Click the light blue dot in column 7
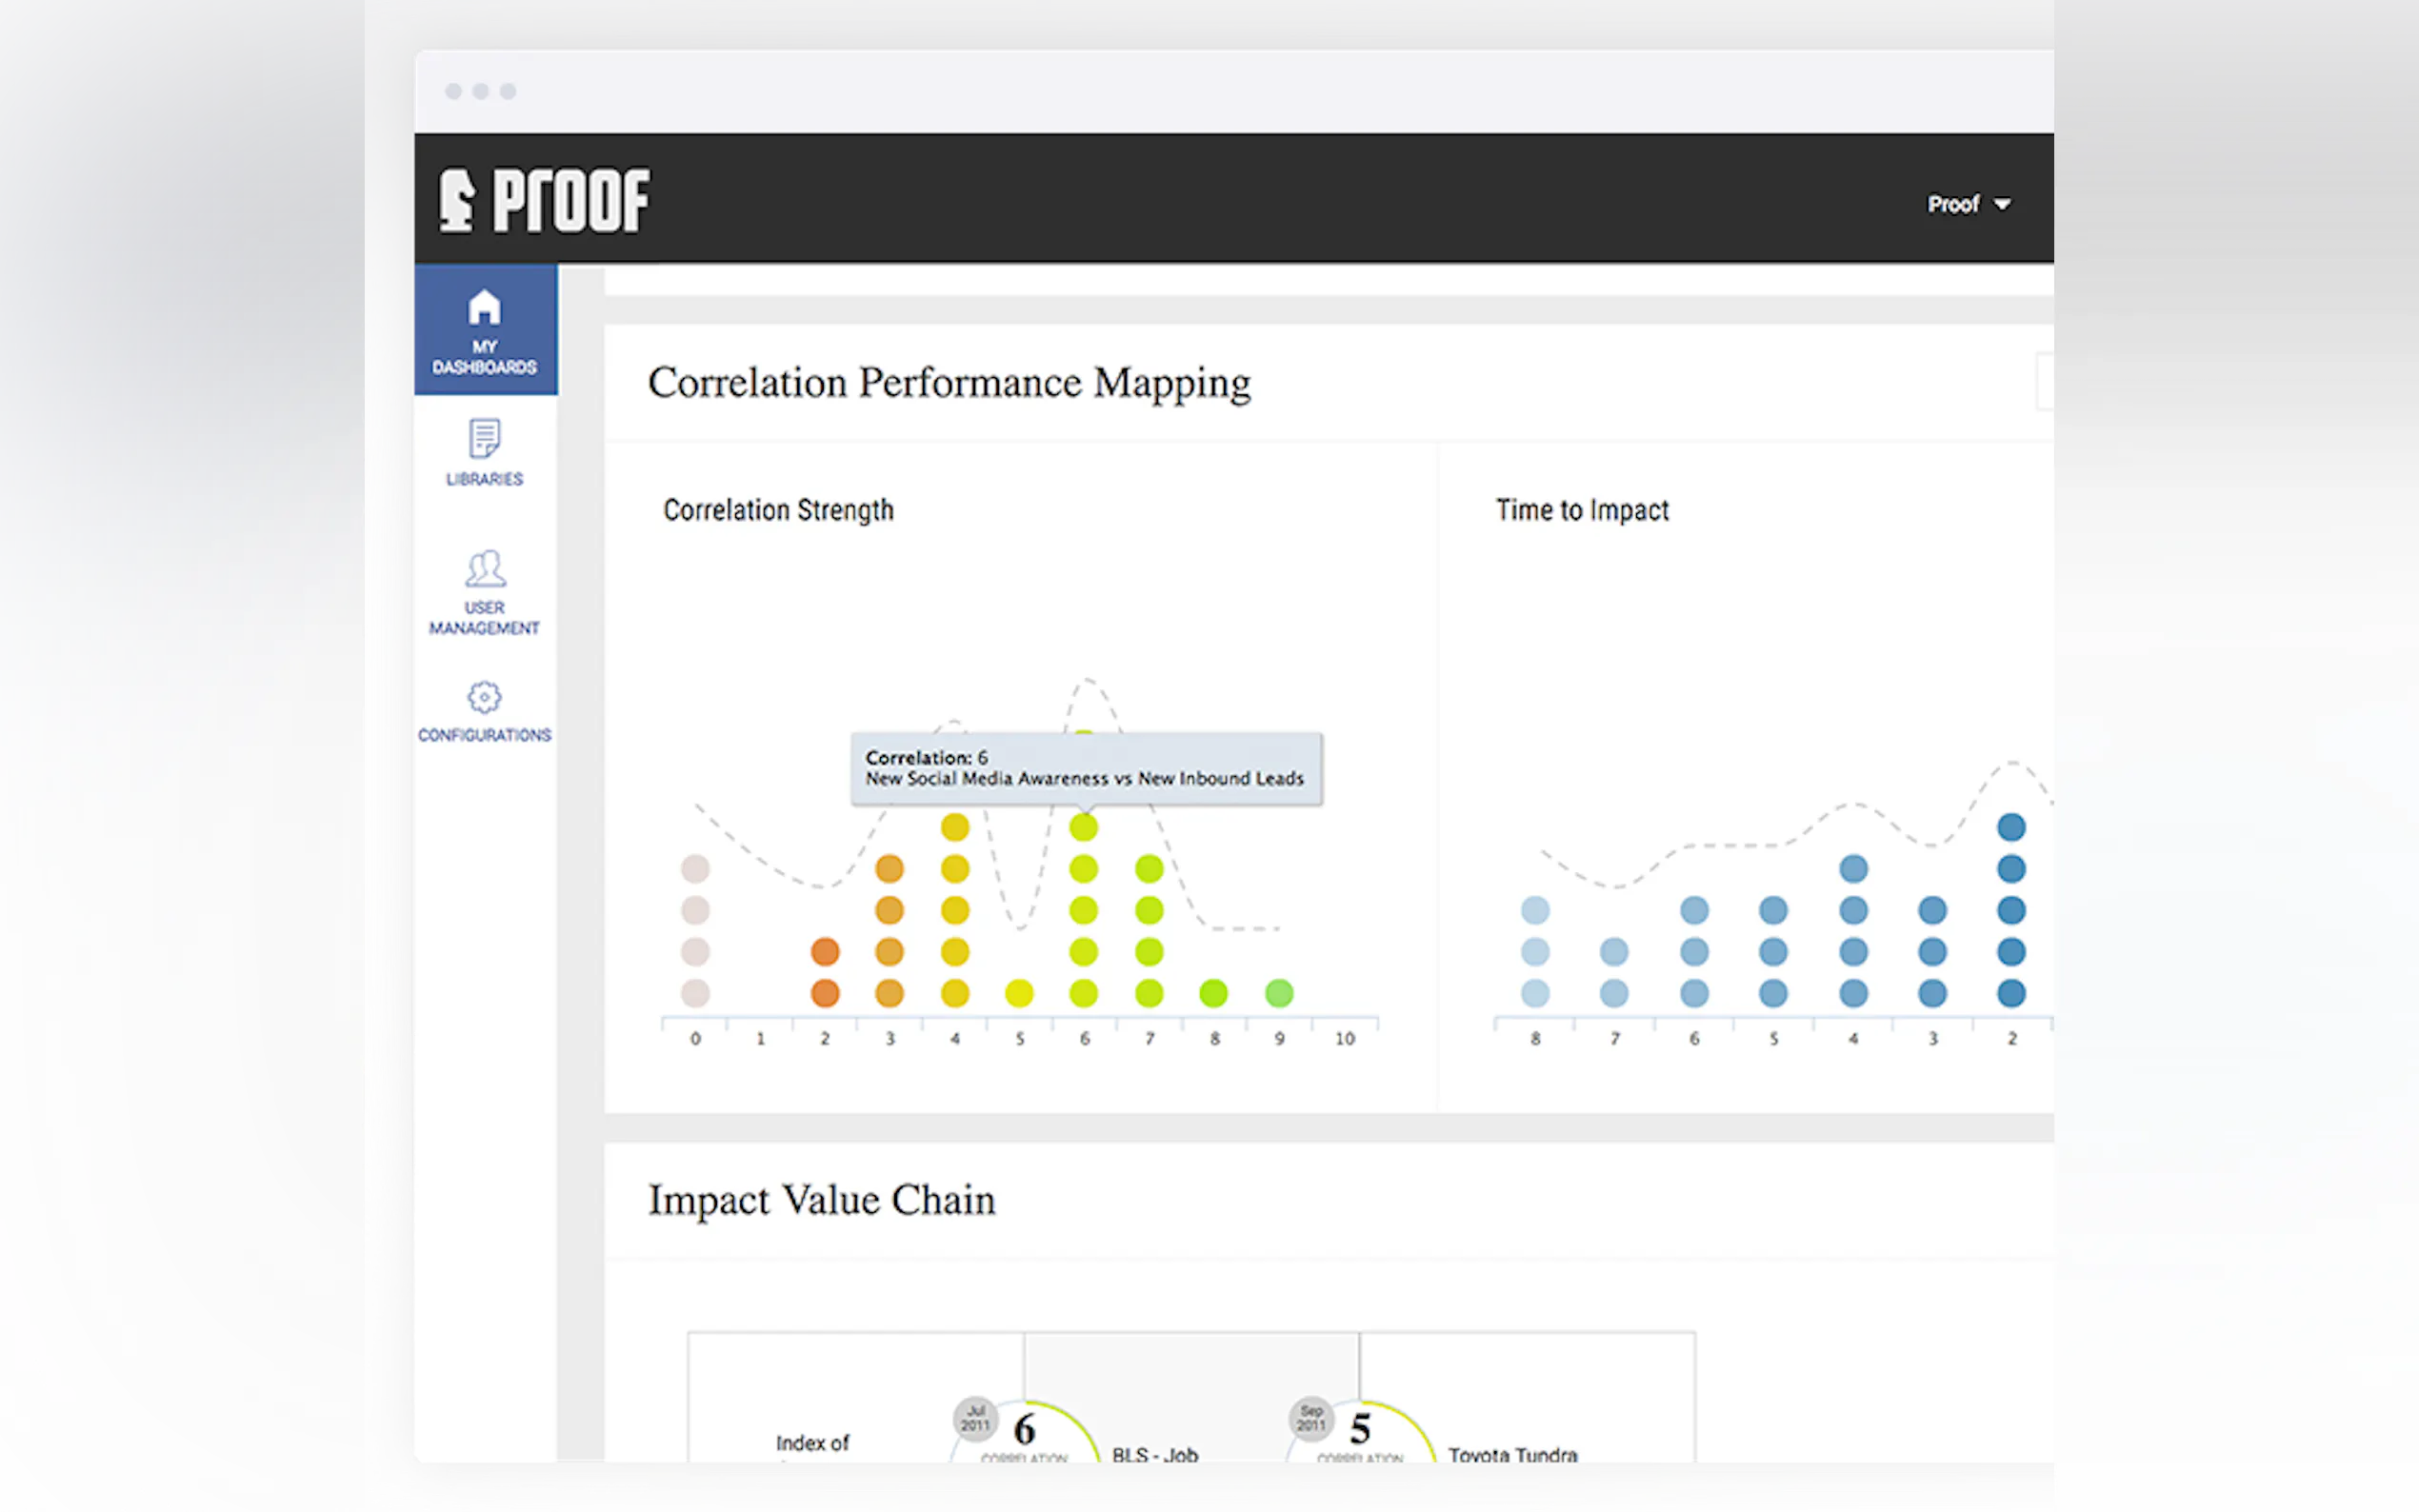This screenshot has width=2419, height=1512. point(1614,951)
